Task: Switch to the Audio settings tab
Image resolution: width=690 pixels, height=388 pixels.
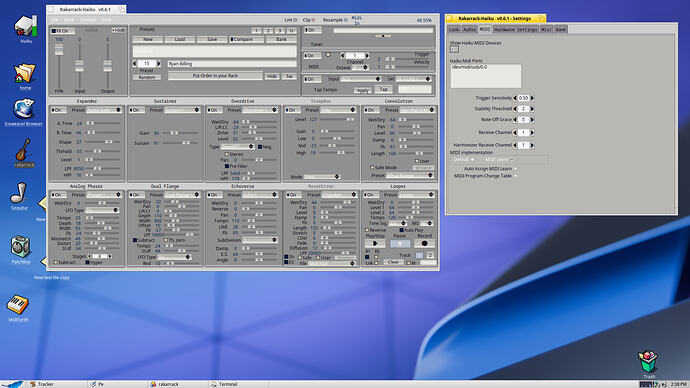Action: coord(469,29)
